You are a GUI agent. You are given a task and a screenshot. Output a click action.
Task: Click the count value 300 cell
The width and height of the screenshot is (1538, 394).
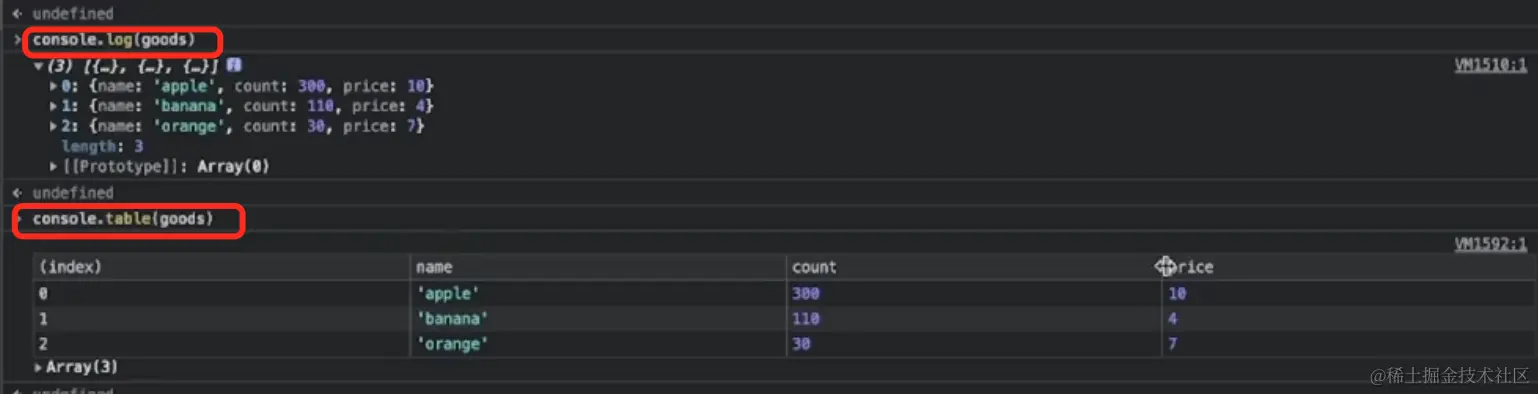point(973,294)
